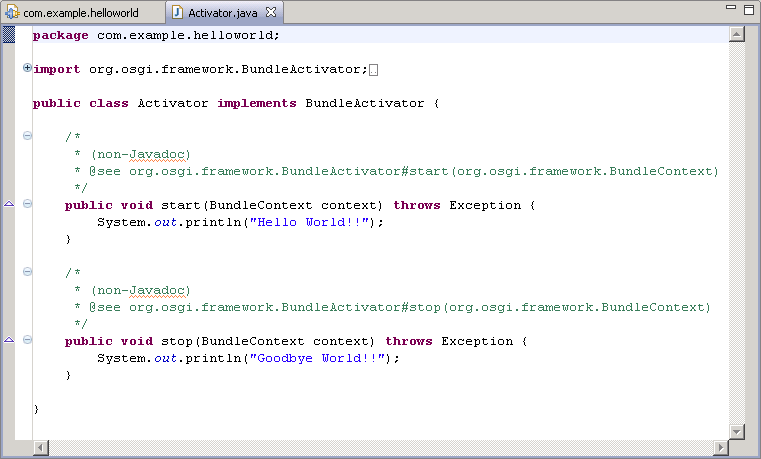
Task: Click "BundleActivator" after implements
Action: [x=364, y=103]
